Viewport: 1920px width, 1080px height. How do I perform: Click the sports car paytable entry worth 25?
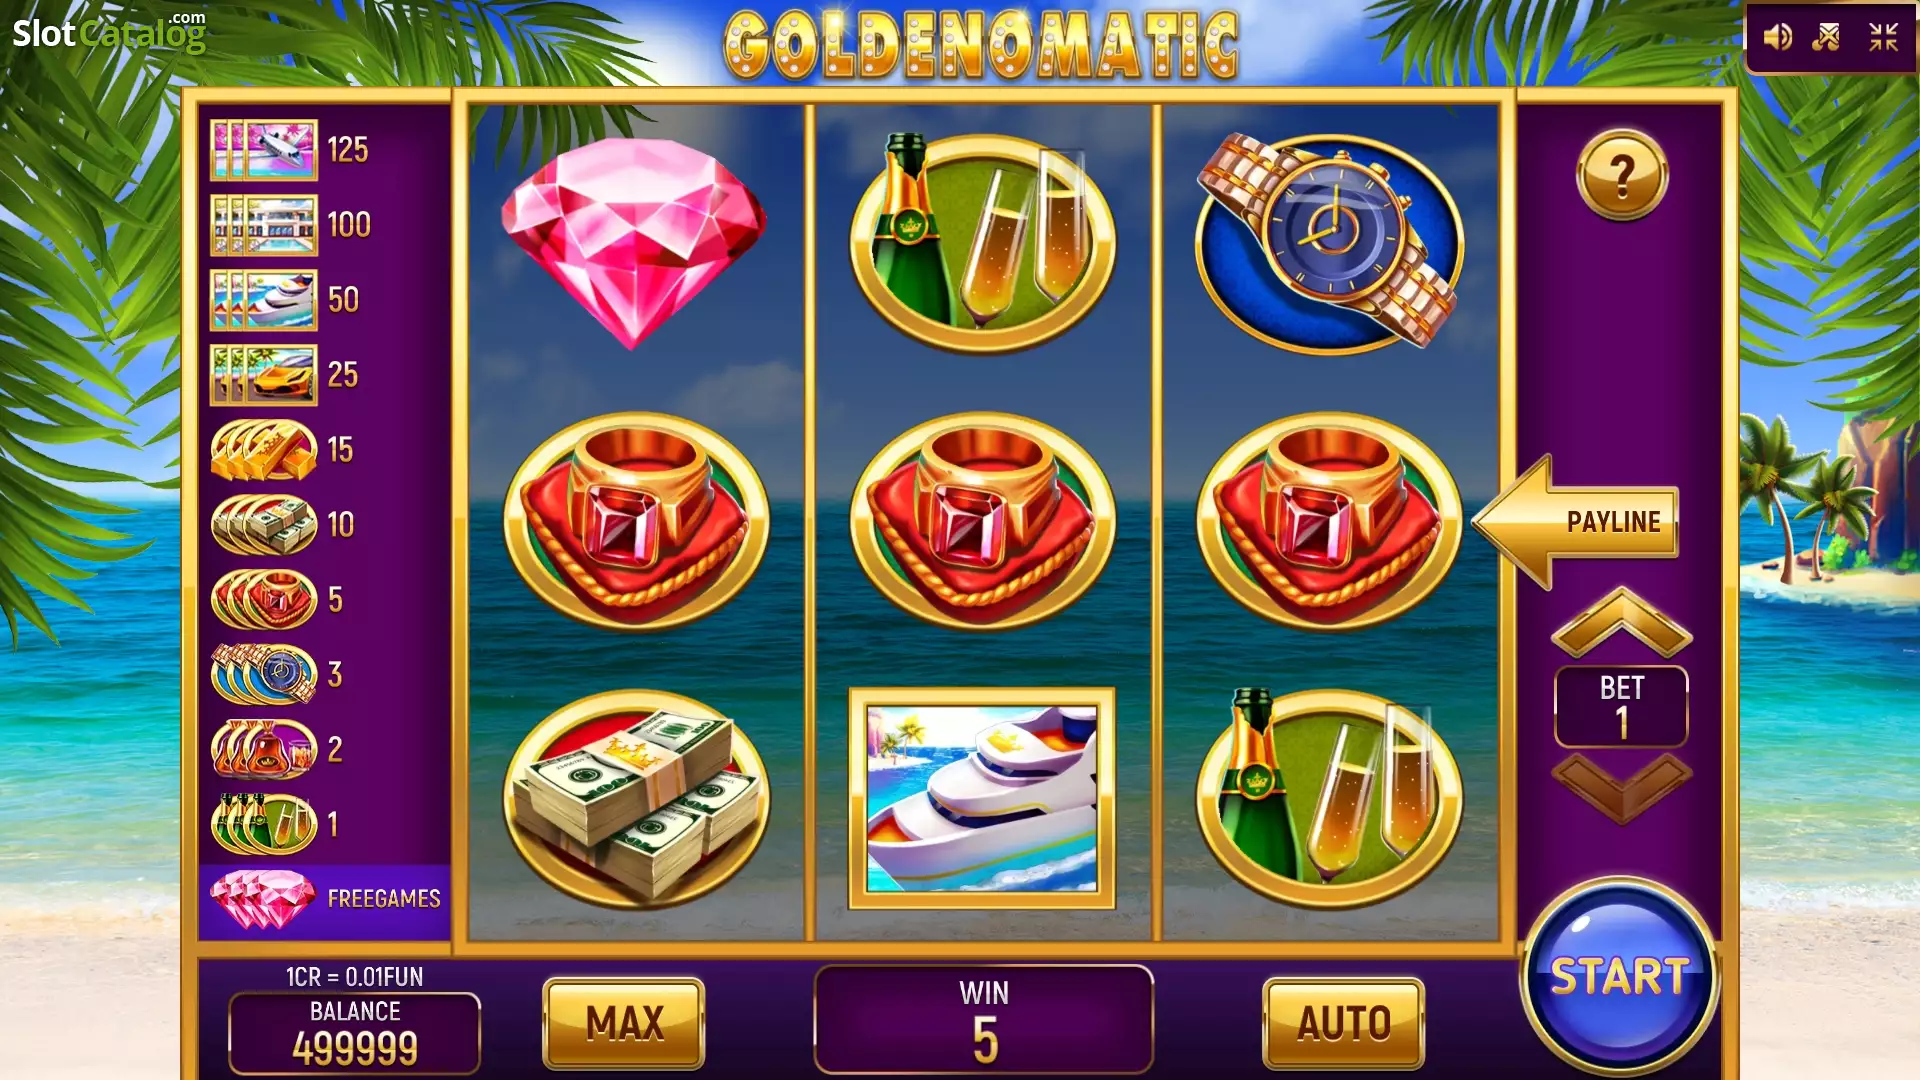click(x=285, y=375)
